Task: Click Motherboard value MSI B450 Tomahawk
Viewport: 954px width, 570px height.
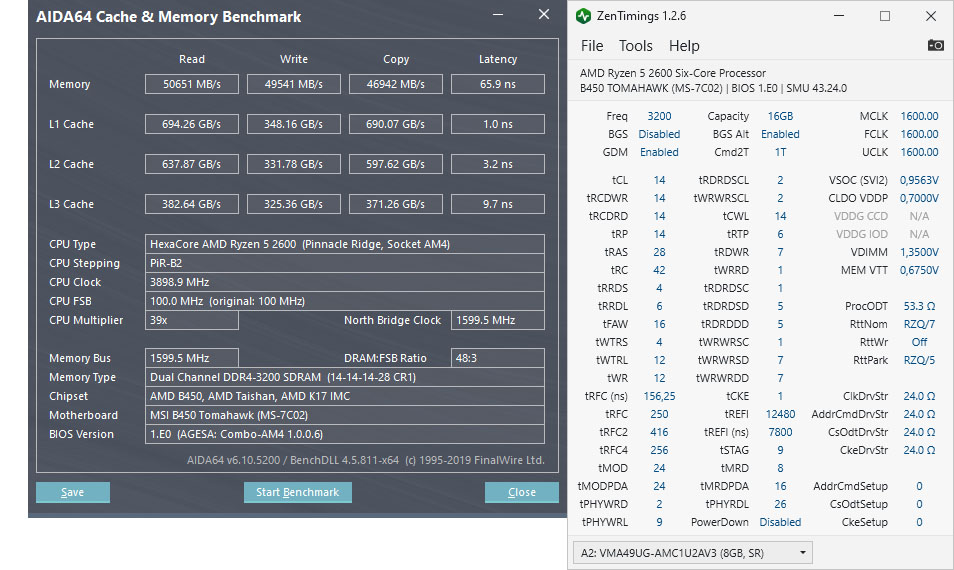Action: click(345, 415)
